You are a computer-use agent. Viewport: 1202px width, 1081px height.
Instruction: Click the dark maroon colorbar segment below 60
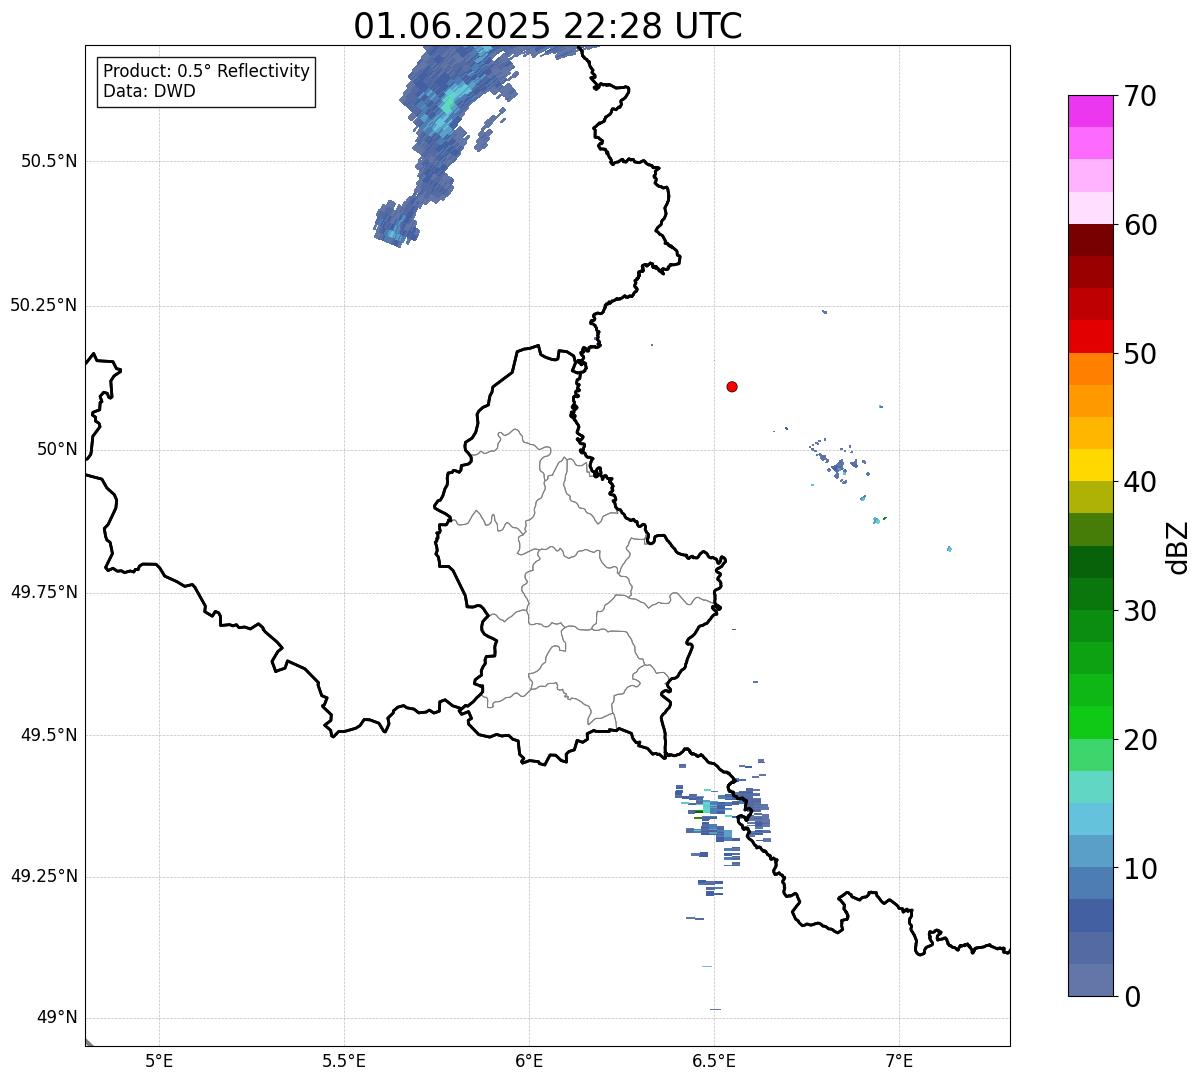point(1090,240)
